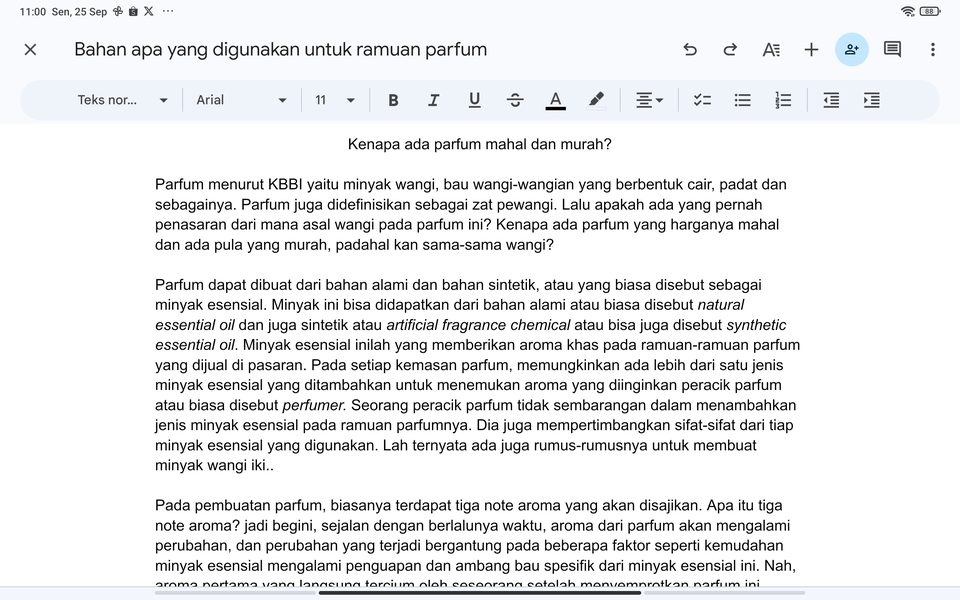Click the horizontal scrollbar at the bottom
Screen dimensions: 960x600
[x=480, y=593]
